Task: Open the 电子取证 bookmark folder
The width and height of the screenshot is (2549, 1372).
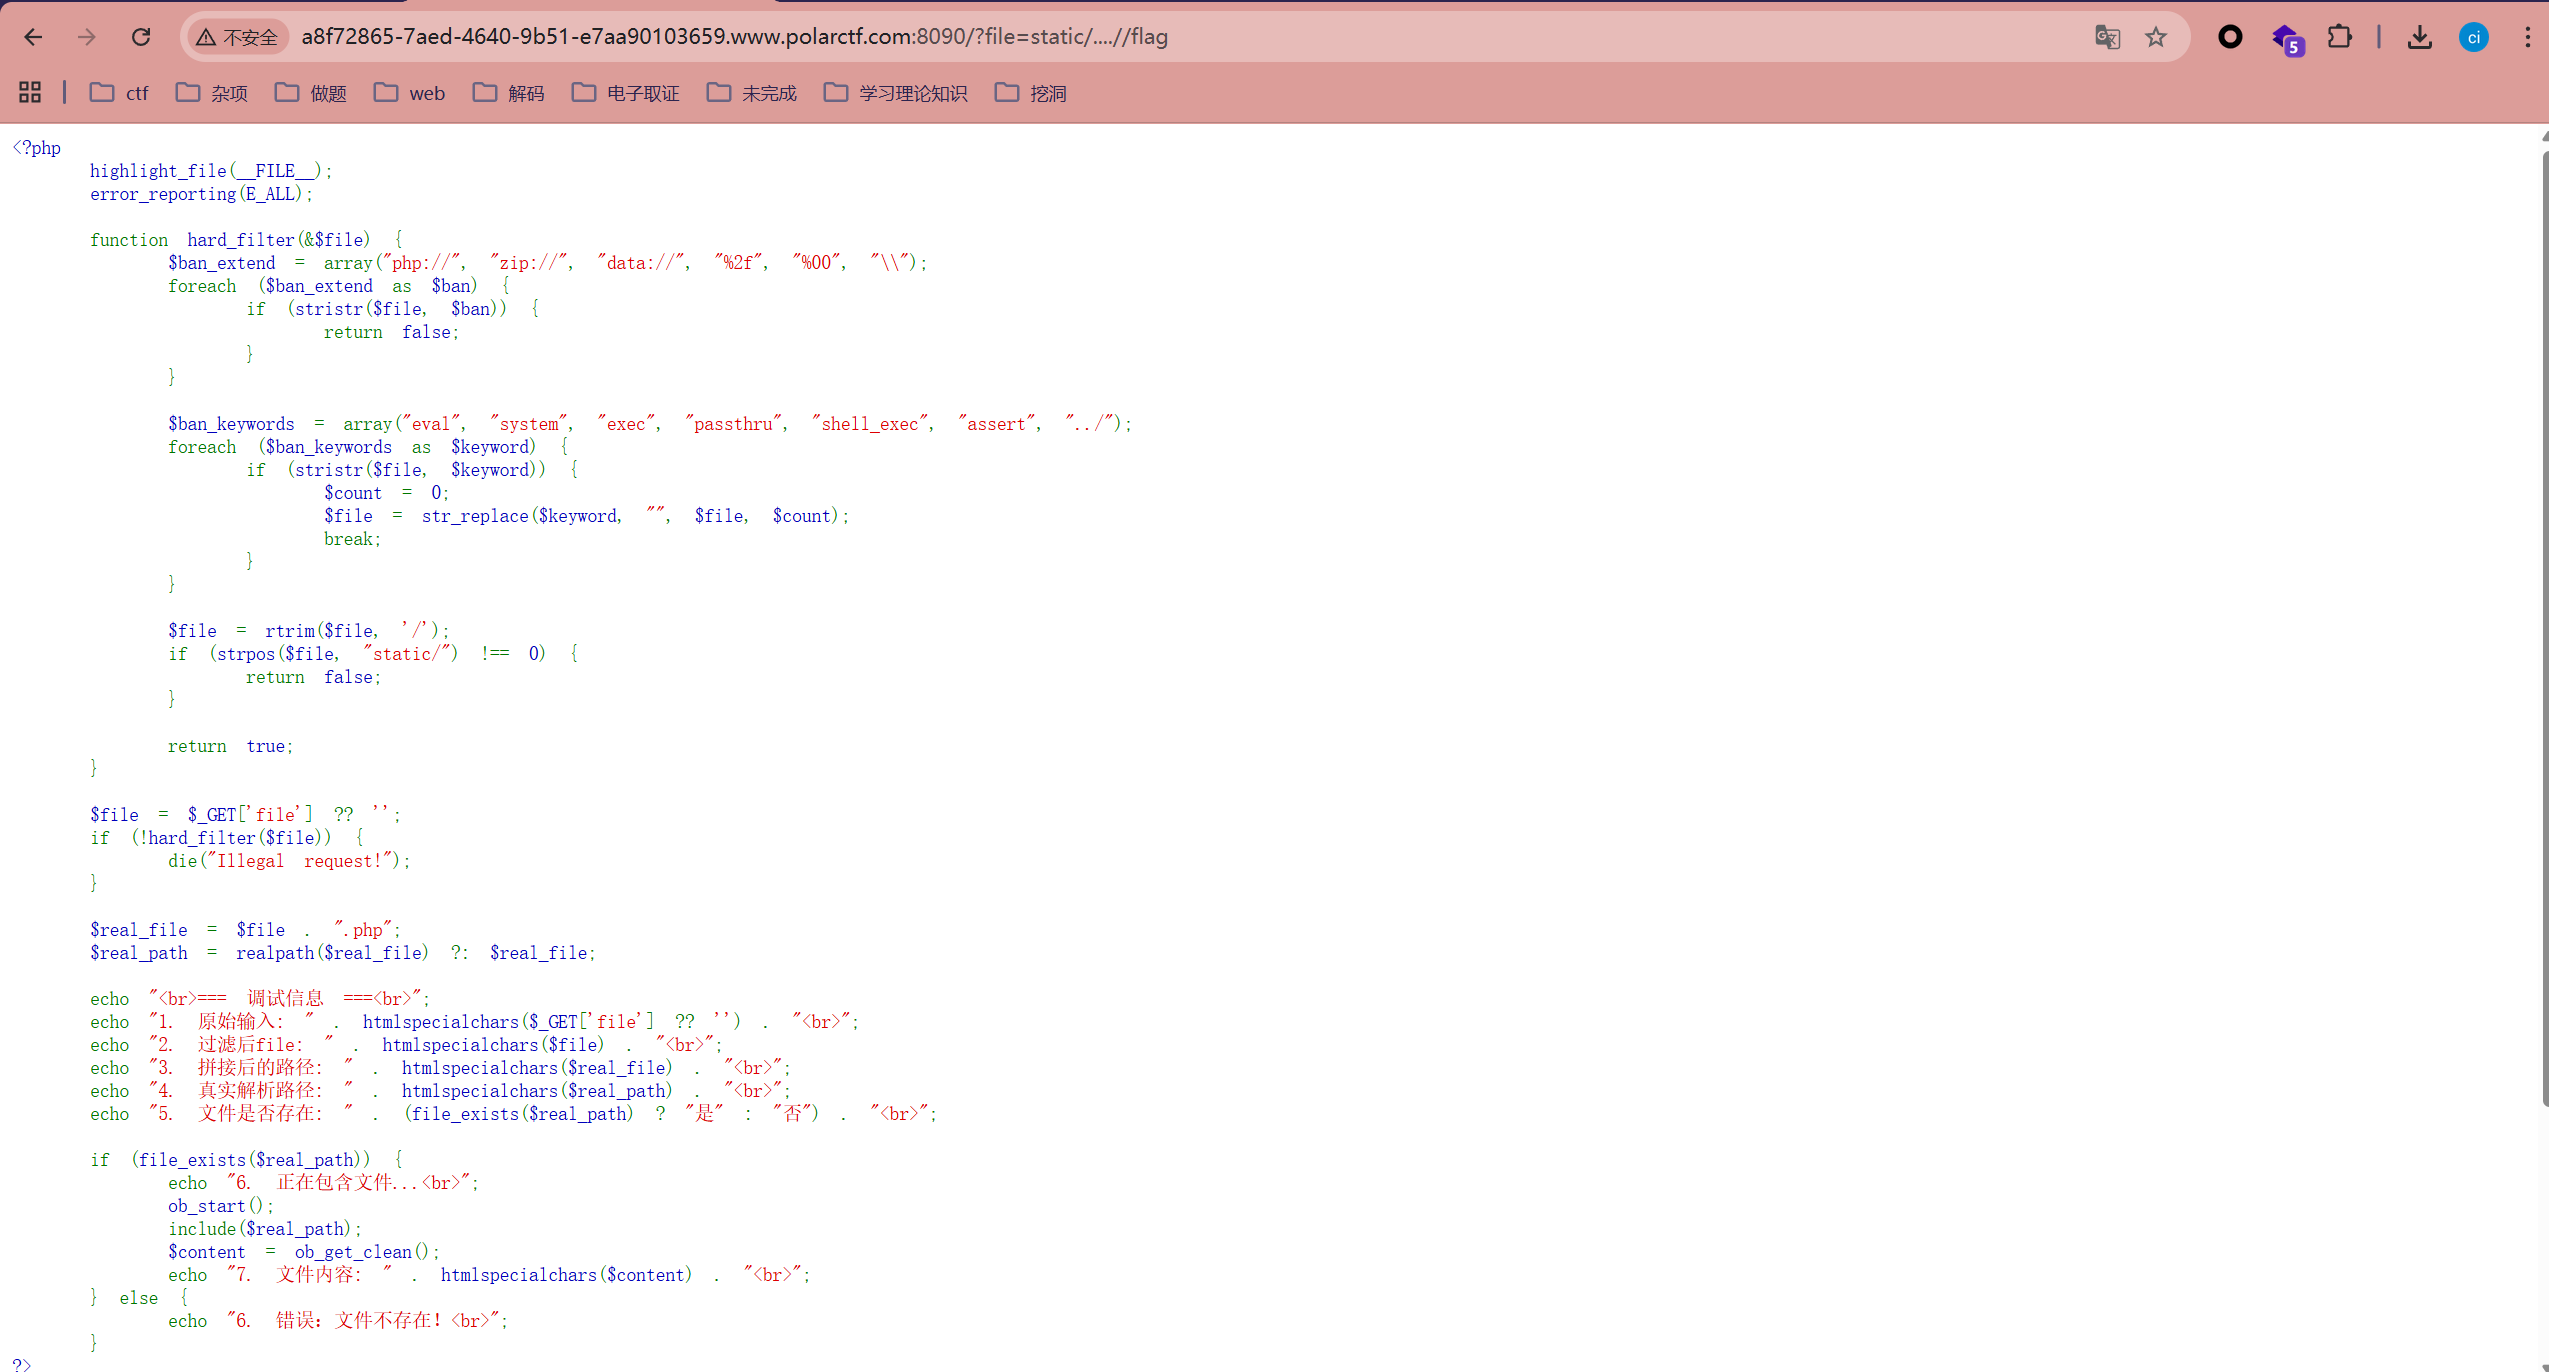Action: (626, 92)
